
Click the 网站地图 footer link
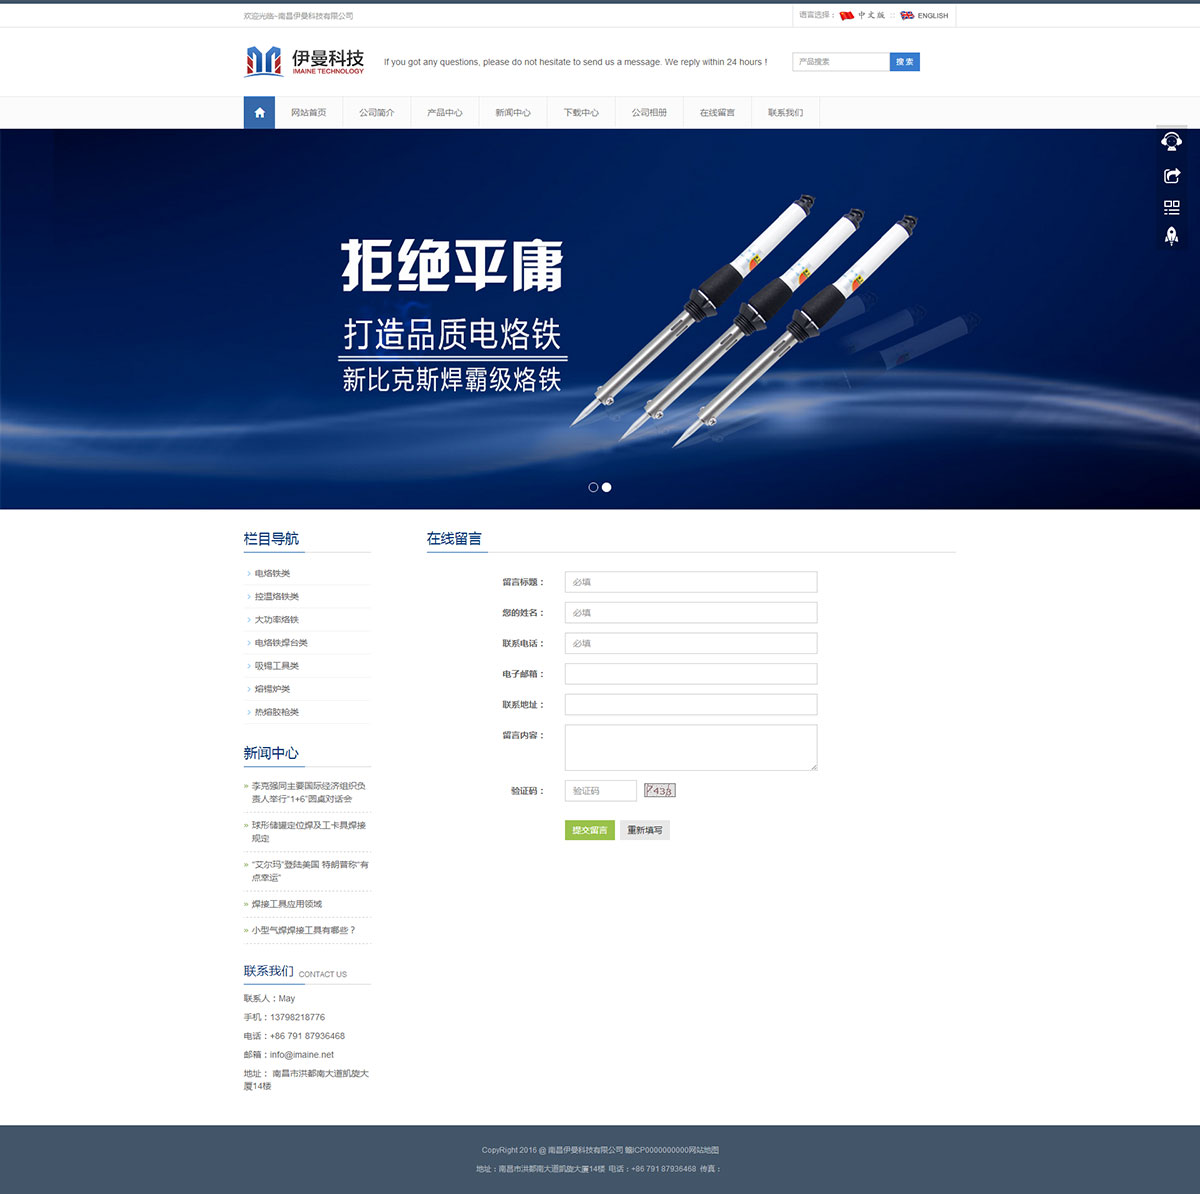tap(703, 1150)
